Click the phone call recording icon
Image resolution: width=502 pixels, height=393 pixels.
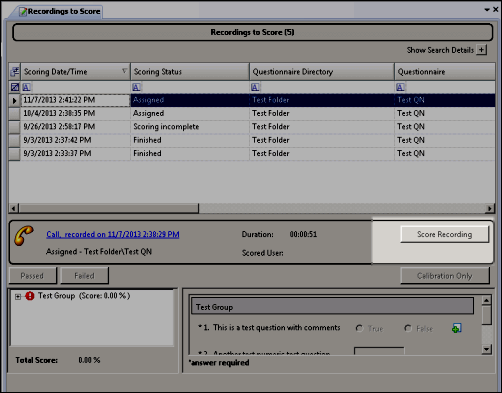pyautogui.click(x=24, y=236)
